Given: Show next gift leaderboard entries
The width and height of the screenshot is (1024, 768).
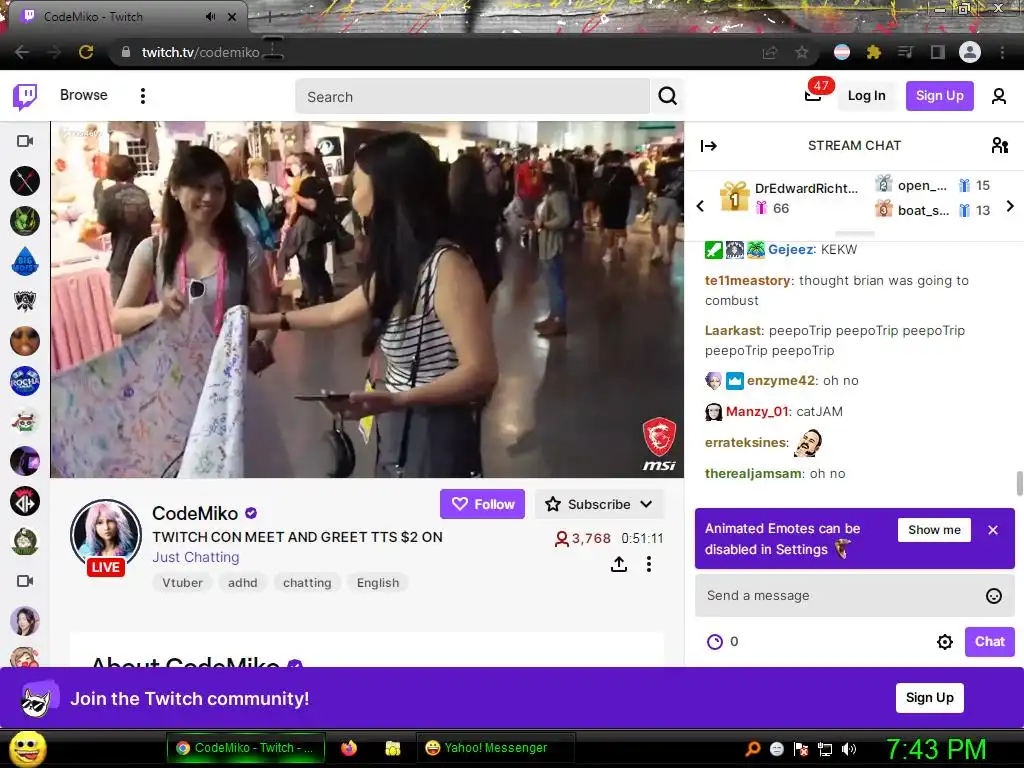Looking at the screenshot, I should coord(1010,206).
